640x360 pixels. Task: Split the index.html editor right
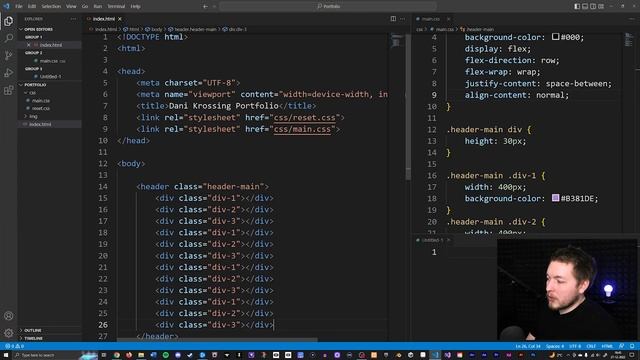click(x=393, y=19)
